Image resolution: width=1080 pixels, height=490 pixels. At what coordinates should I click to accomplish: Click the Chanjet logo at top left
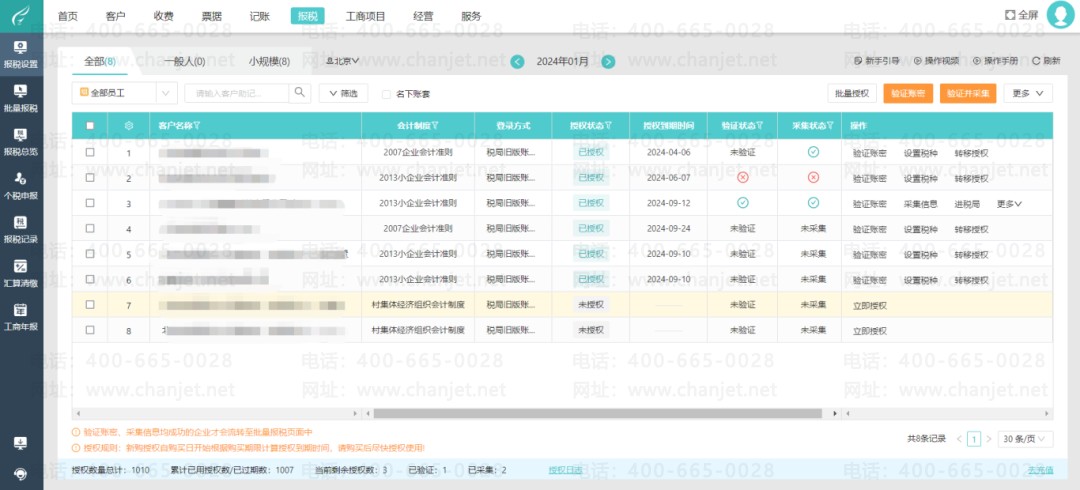click(x=21, y=15)
